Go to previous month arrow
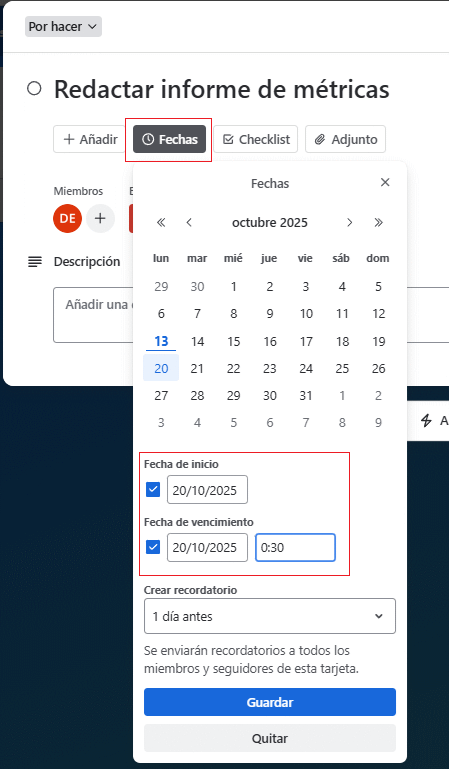 point(189,223)
